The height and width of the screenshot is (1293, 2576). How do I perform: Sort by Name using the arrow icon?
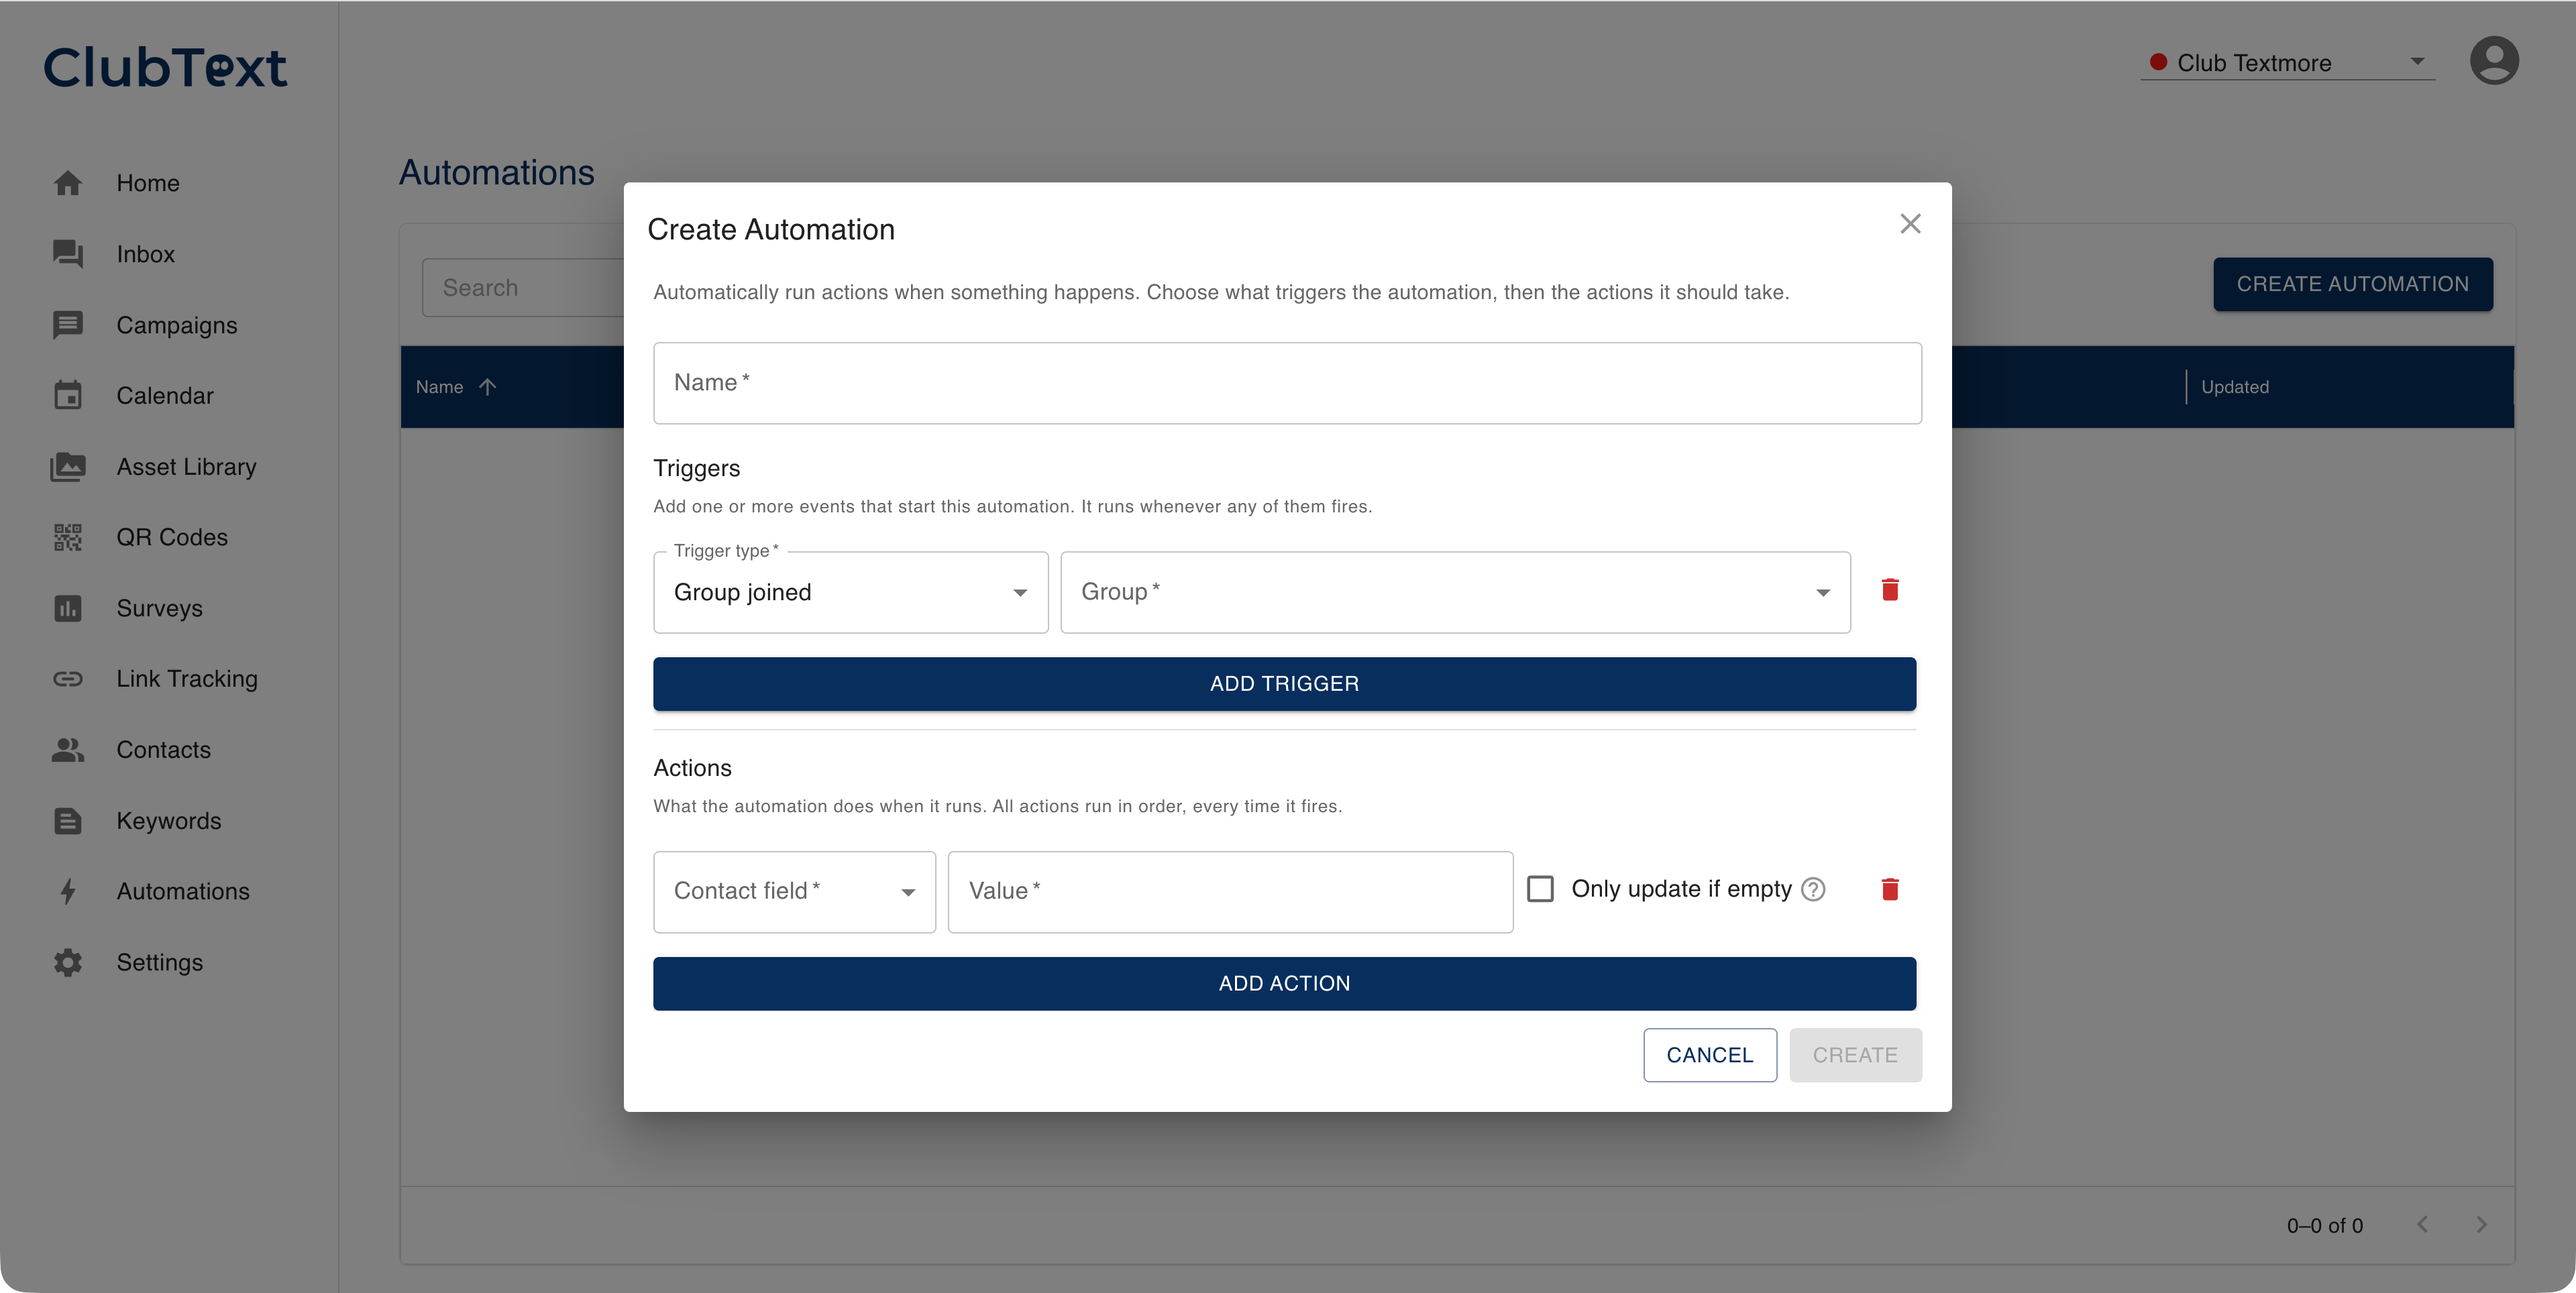487,387
